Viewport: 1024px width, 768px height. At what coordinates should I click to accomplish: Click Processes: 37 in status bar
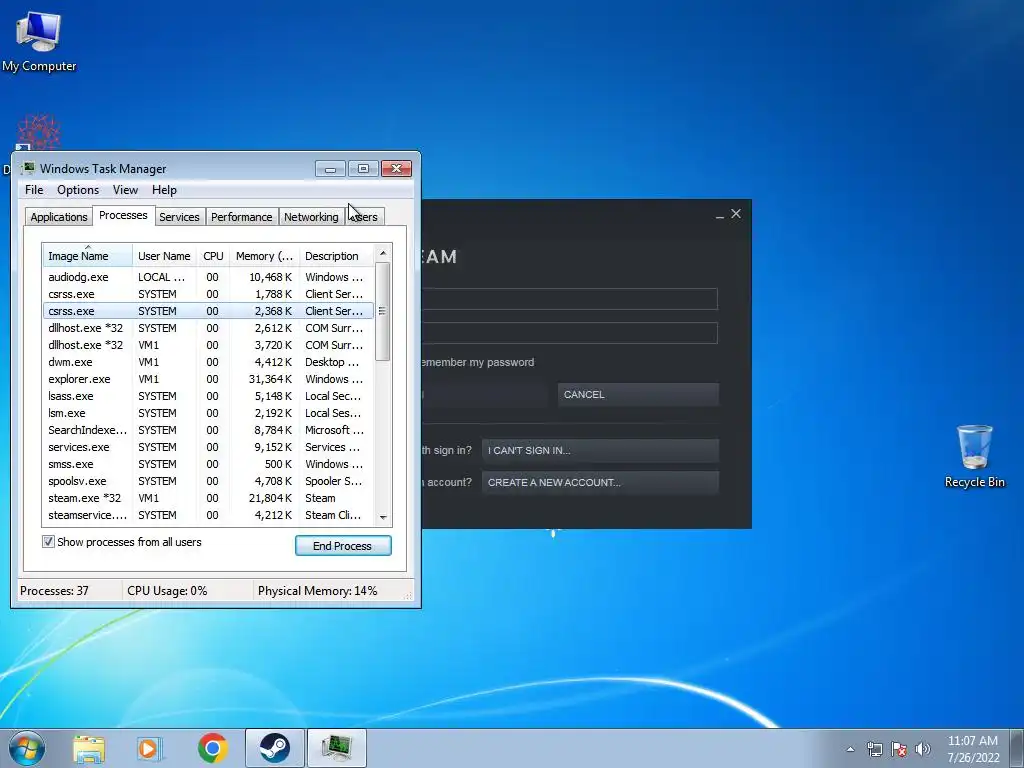pos(54,591)
